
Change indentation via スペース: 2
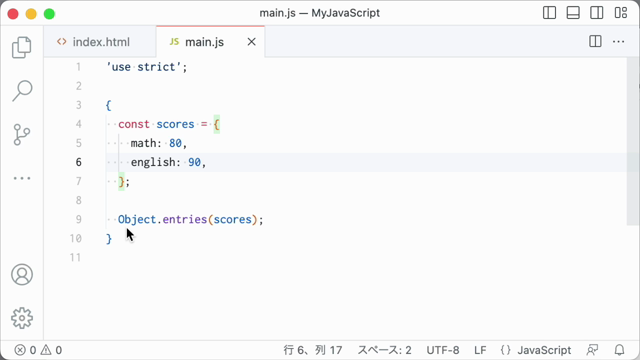pos(384,350)
